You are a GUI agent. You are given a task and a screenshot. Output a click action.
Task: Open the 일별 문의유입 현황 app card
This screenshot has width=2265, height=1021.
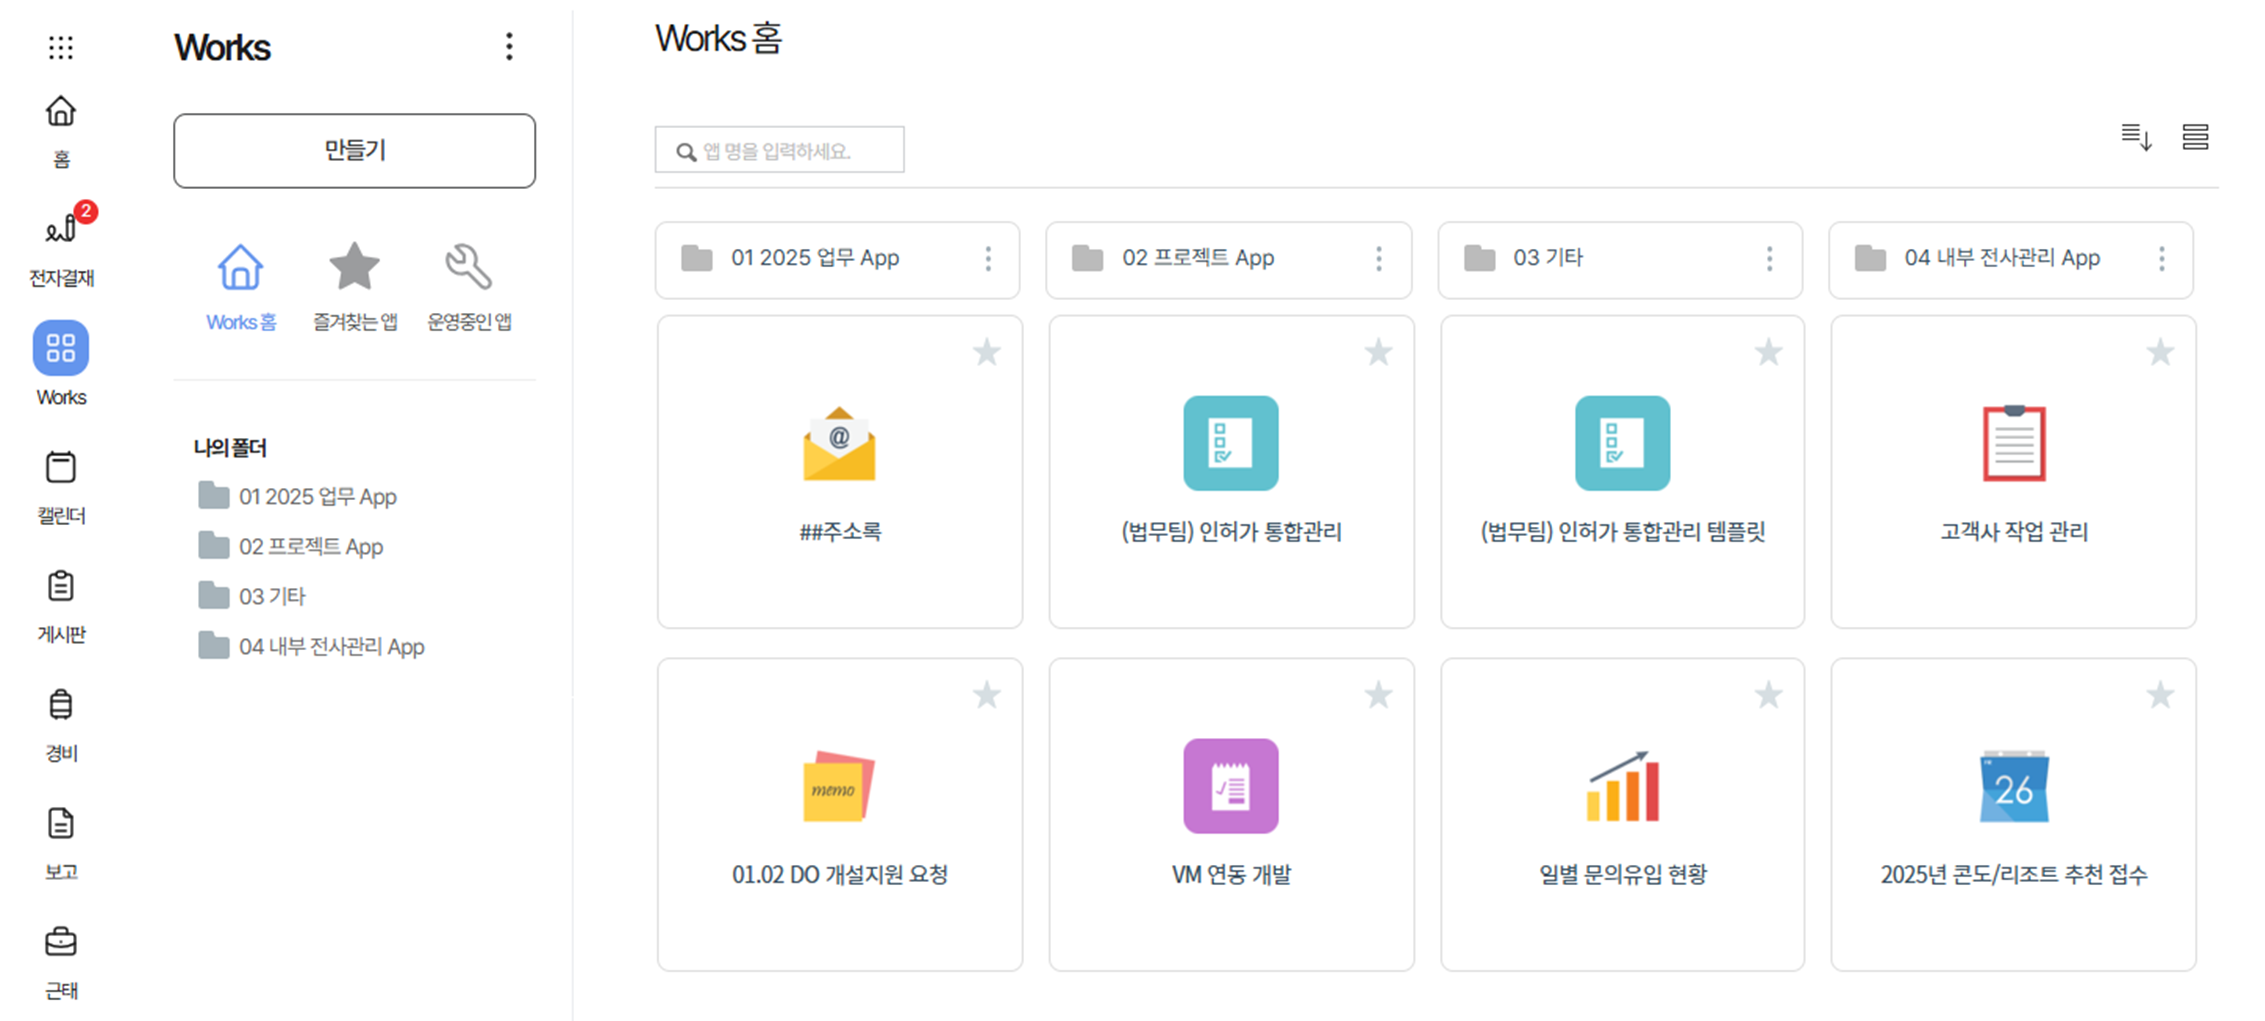[1622, 814]
